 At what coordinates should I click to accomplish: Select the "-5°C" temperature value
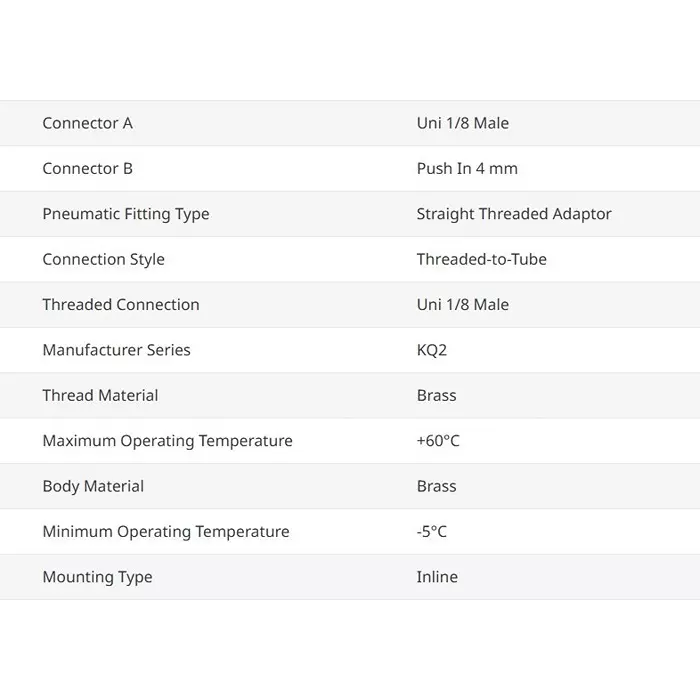[x=432, y=532]
